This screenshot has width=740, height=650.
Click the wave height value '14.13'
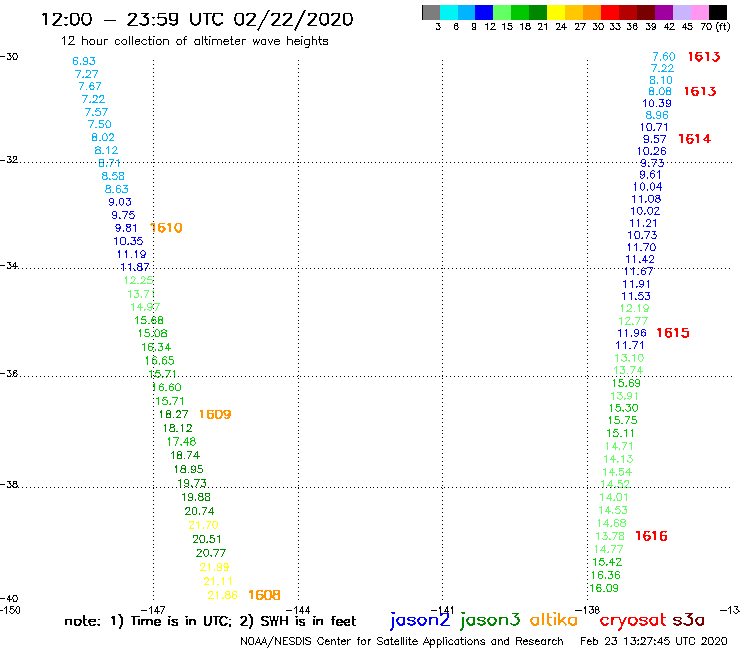click(618, 459)
